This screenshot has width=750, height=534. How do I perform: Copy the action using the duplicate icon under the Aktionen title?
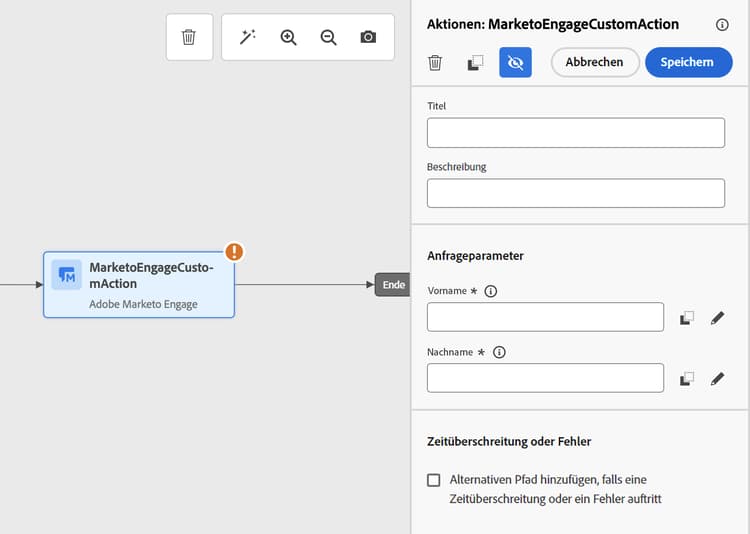475,63
